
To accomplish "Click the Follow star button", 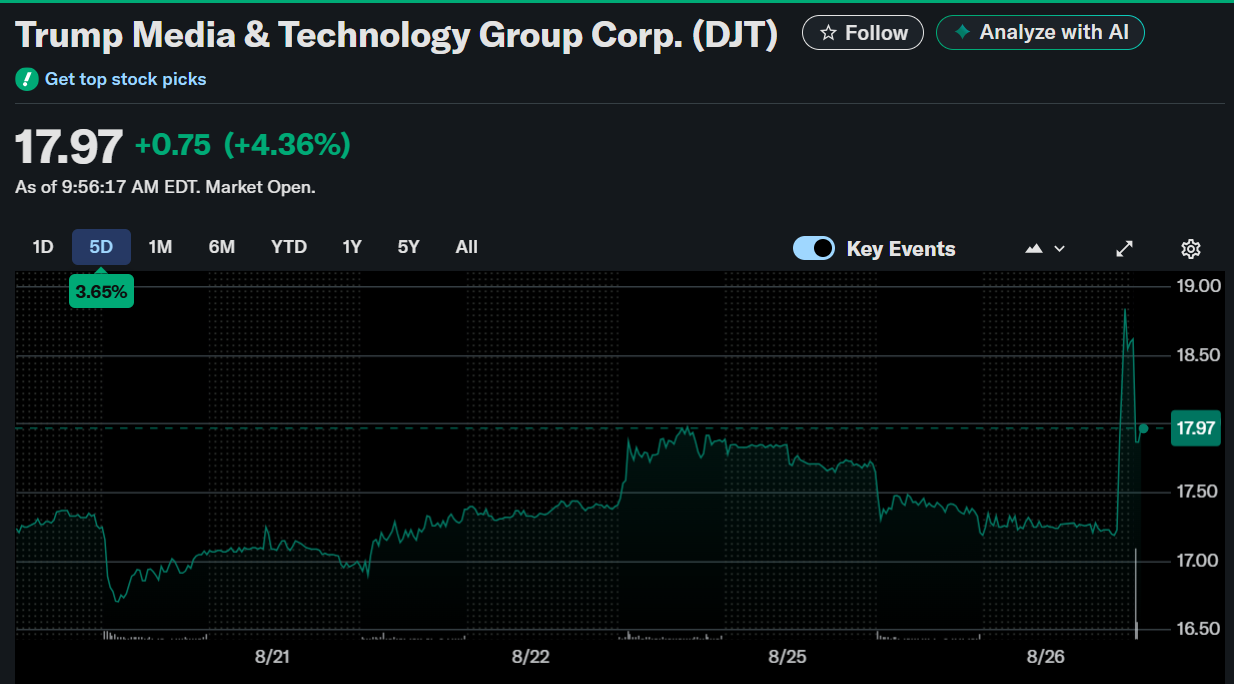I will (862, 33).
